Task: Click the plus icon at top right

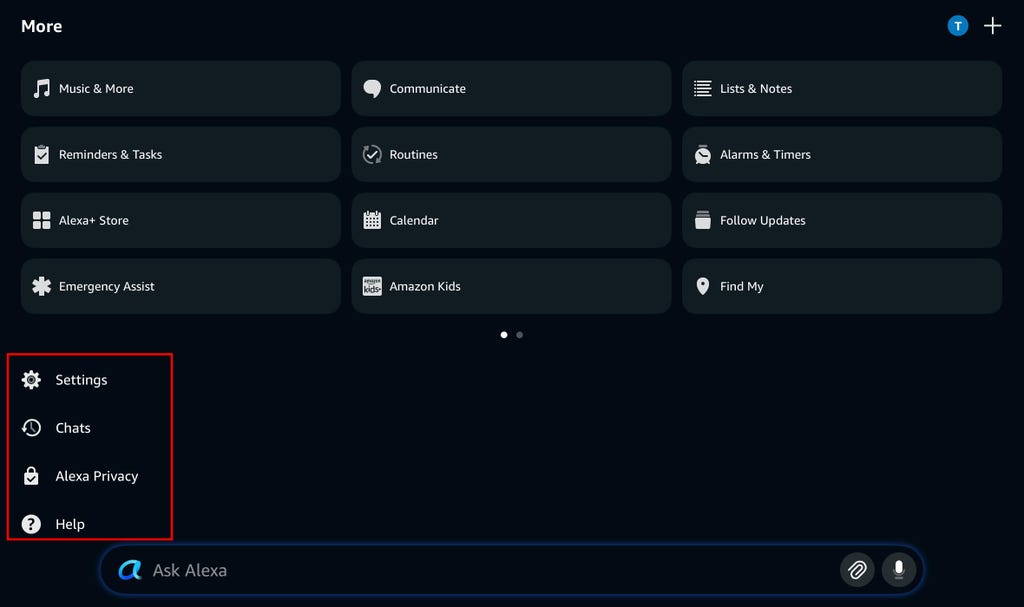Action: point(992,26)
